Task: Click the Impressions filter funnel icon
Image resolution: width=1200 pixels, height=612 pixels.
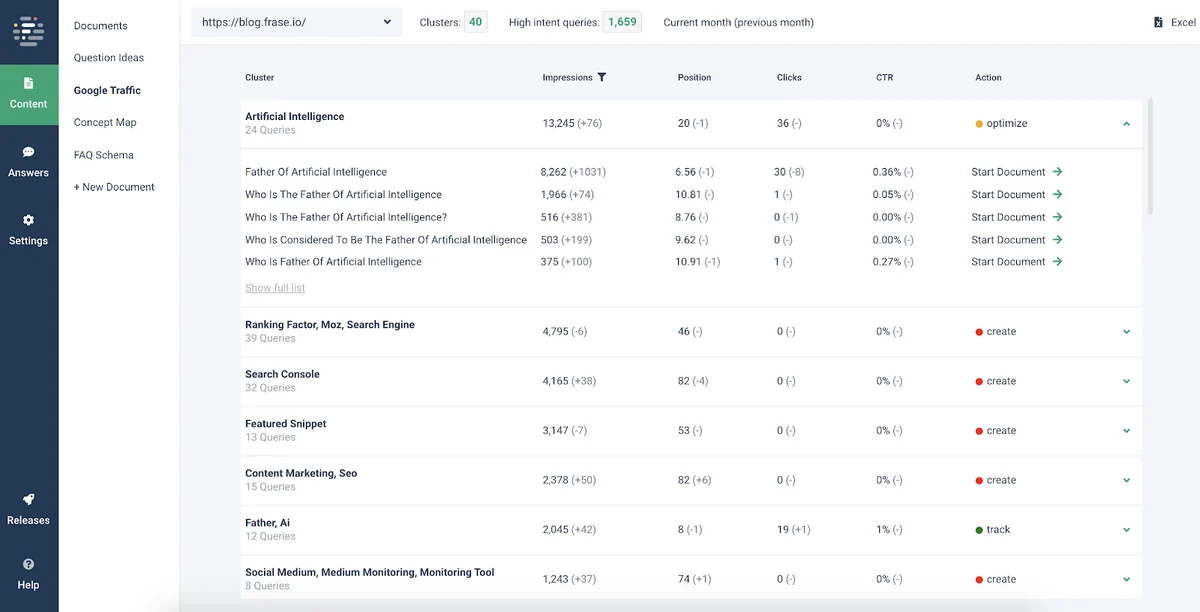Action: [602, 77]
